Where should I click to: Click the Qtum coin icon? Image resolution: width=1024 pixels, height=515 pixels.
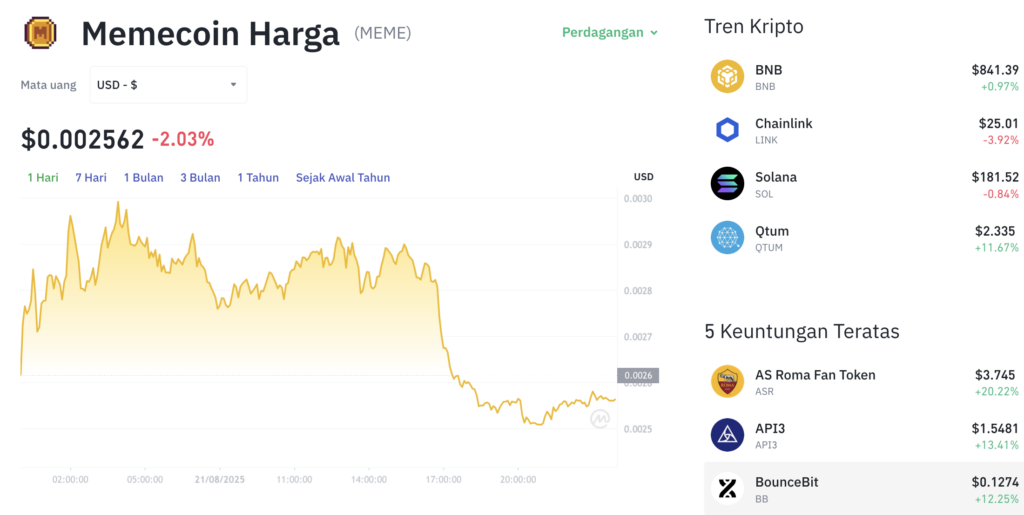tap(727, 237)
